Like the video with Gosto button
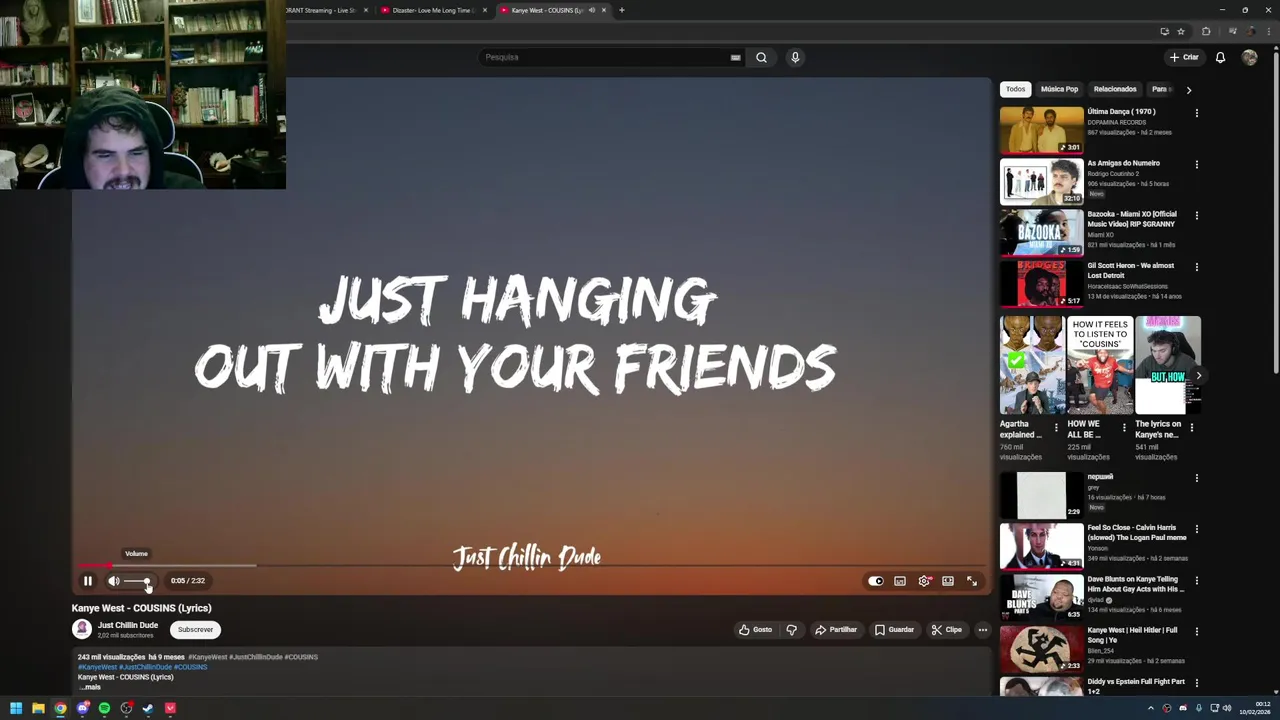The width and height of the screenshot is (1280, 720). [x=756, y=630]
